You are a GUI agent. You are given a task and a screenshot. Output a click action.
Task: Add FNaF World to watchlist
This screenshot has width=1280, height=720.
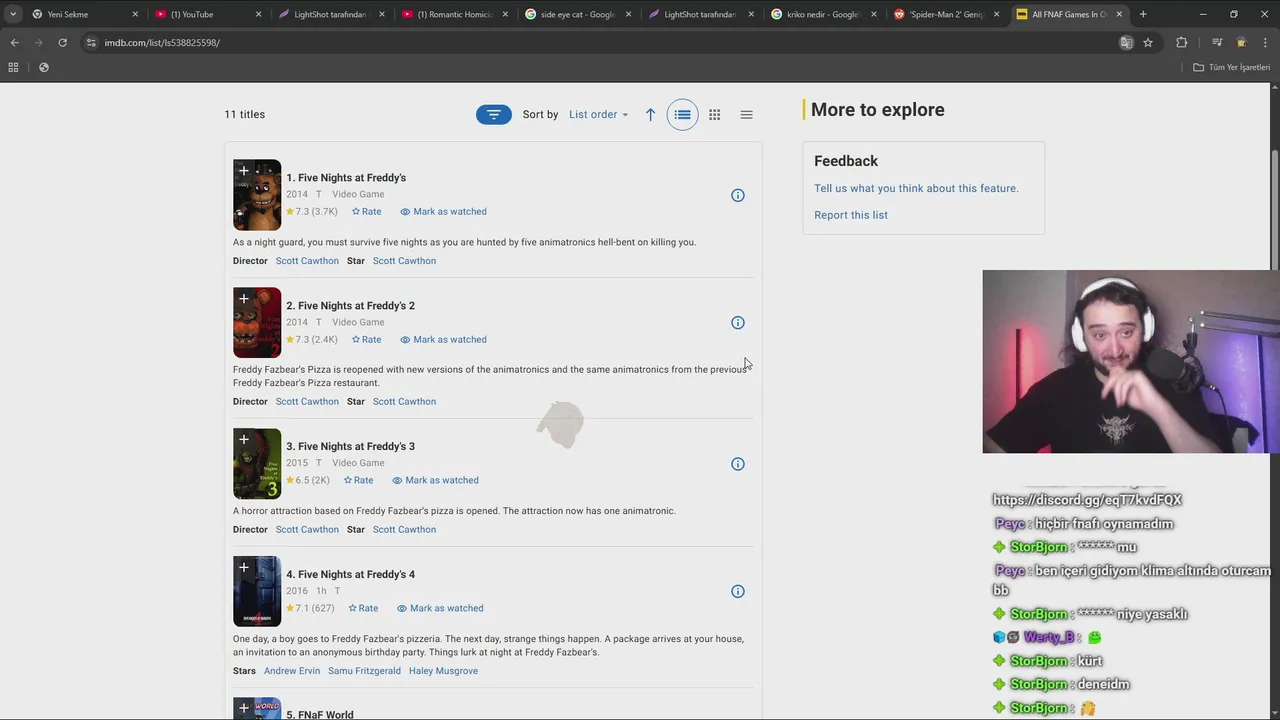[x=243, y=707]
